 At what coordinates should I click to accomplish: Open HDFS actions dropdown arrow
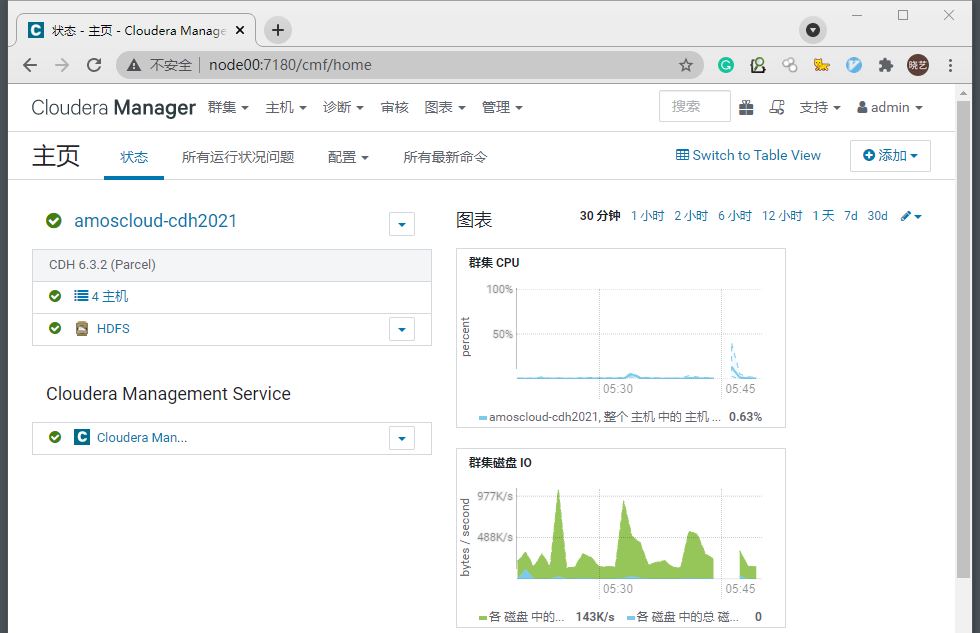(x=402, y=329)
